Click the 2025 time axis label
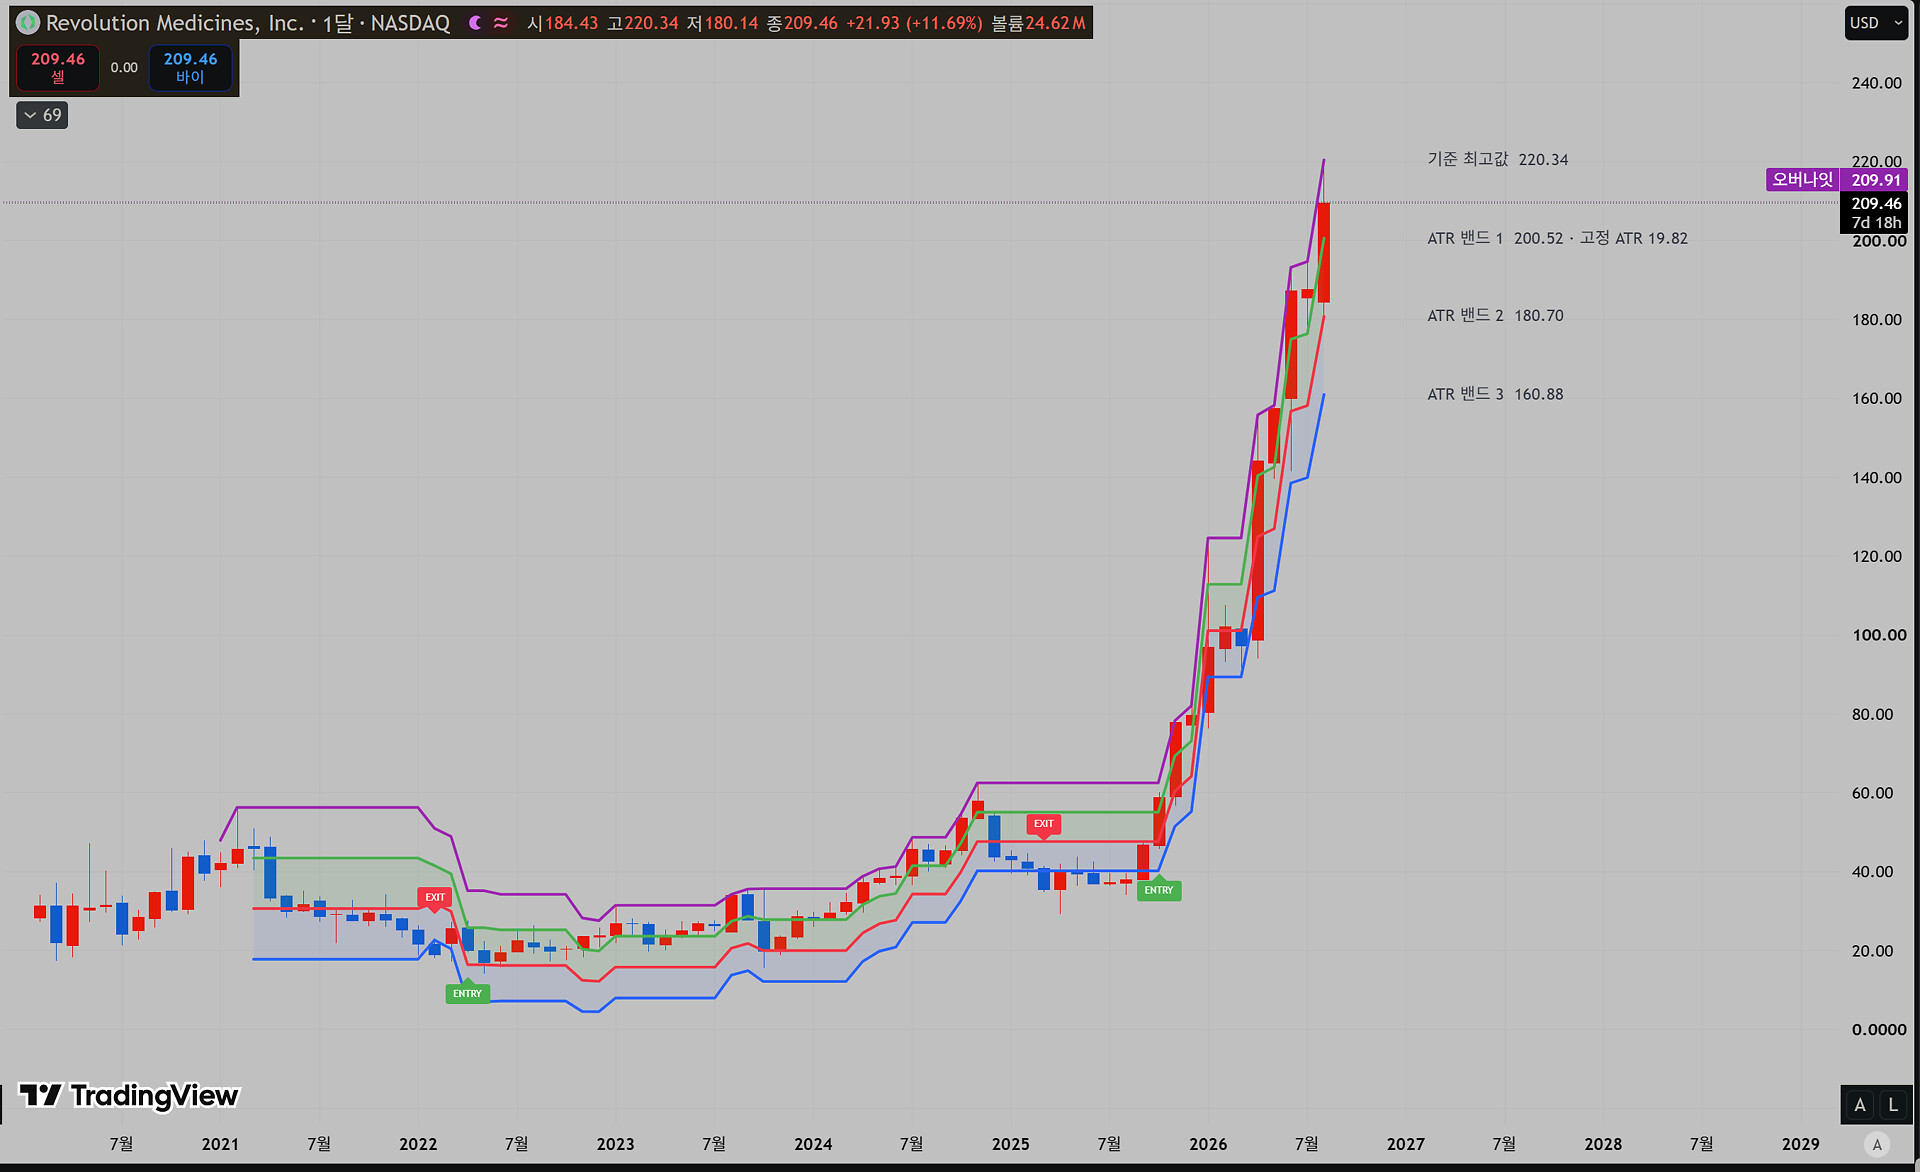1920x1172 pixels. 1010,1144
